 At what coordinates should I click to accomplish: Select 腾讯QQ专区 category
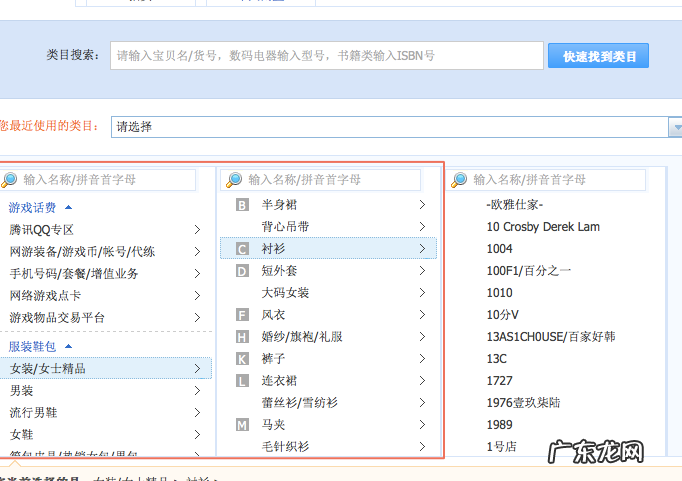coord(42,230)
